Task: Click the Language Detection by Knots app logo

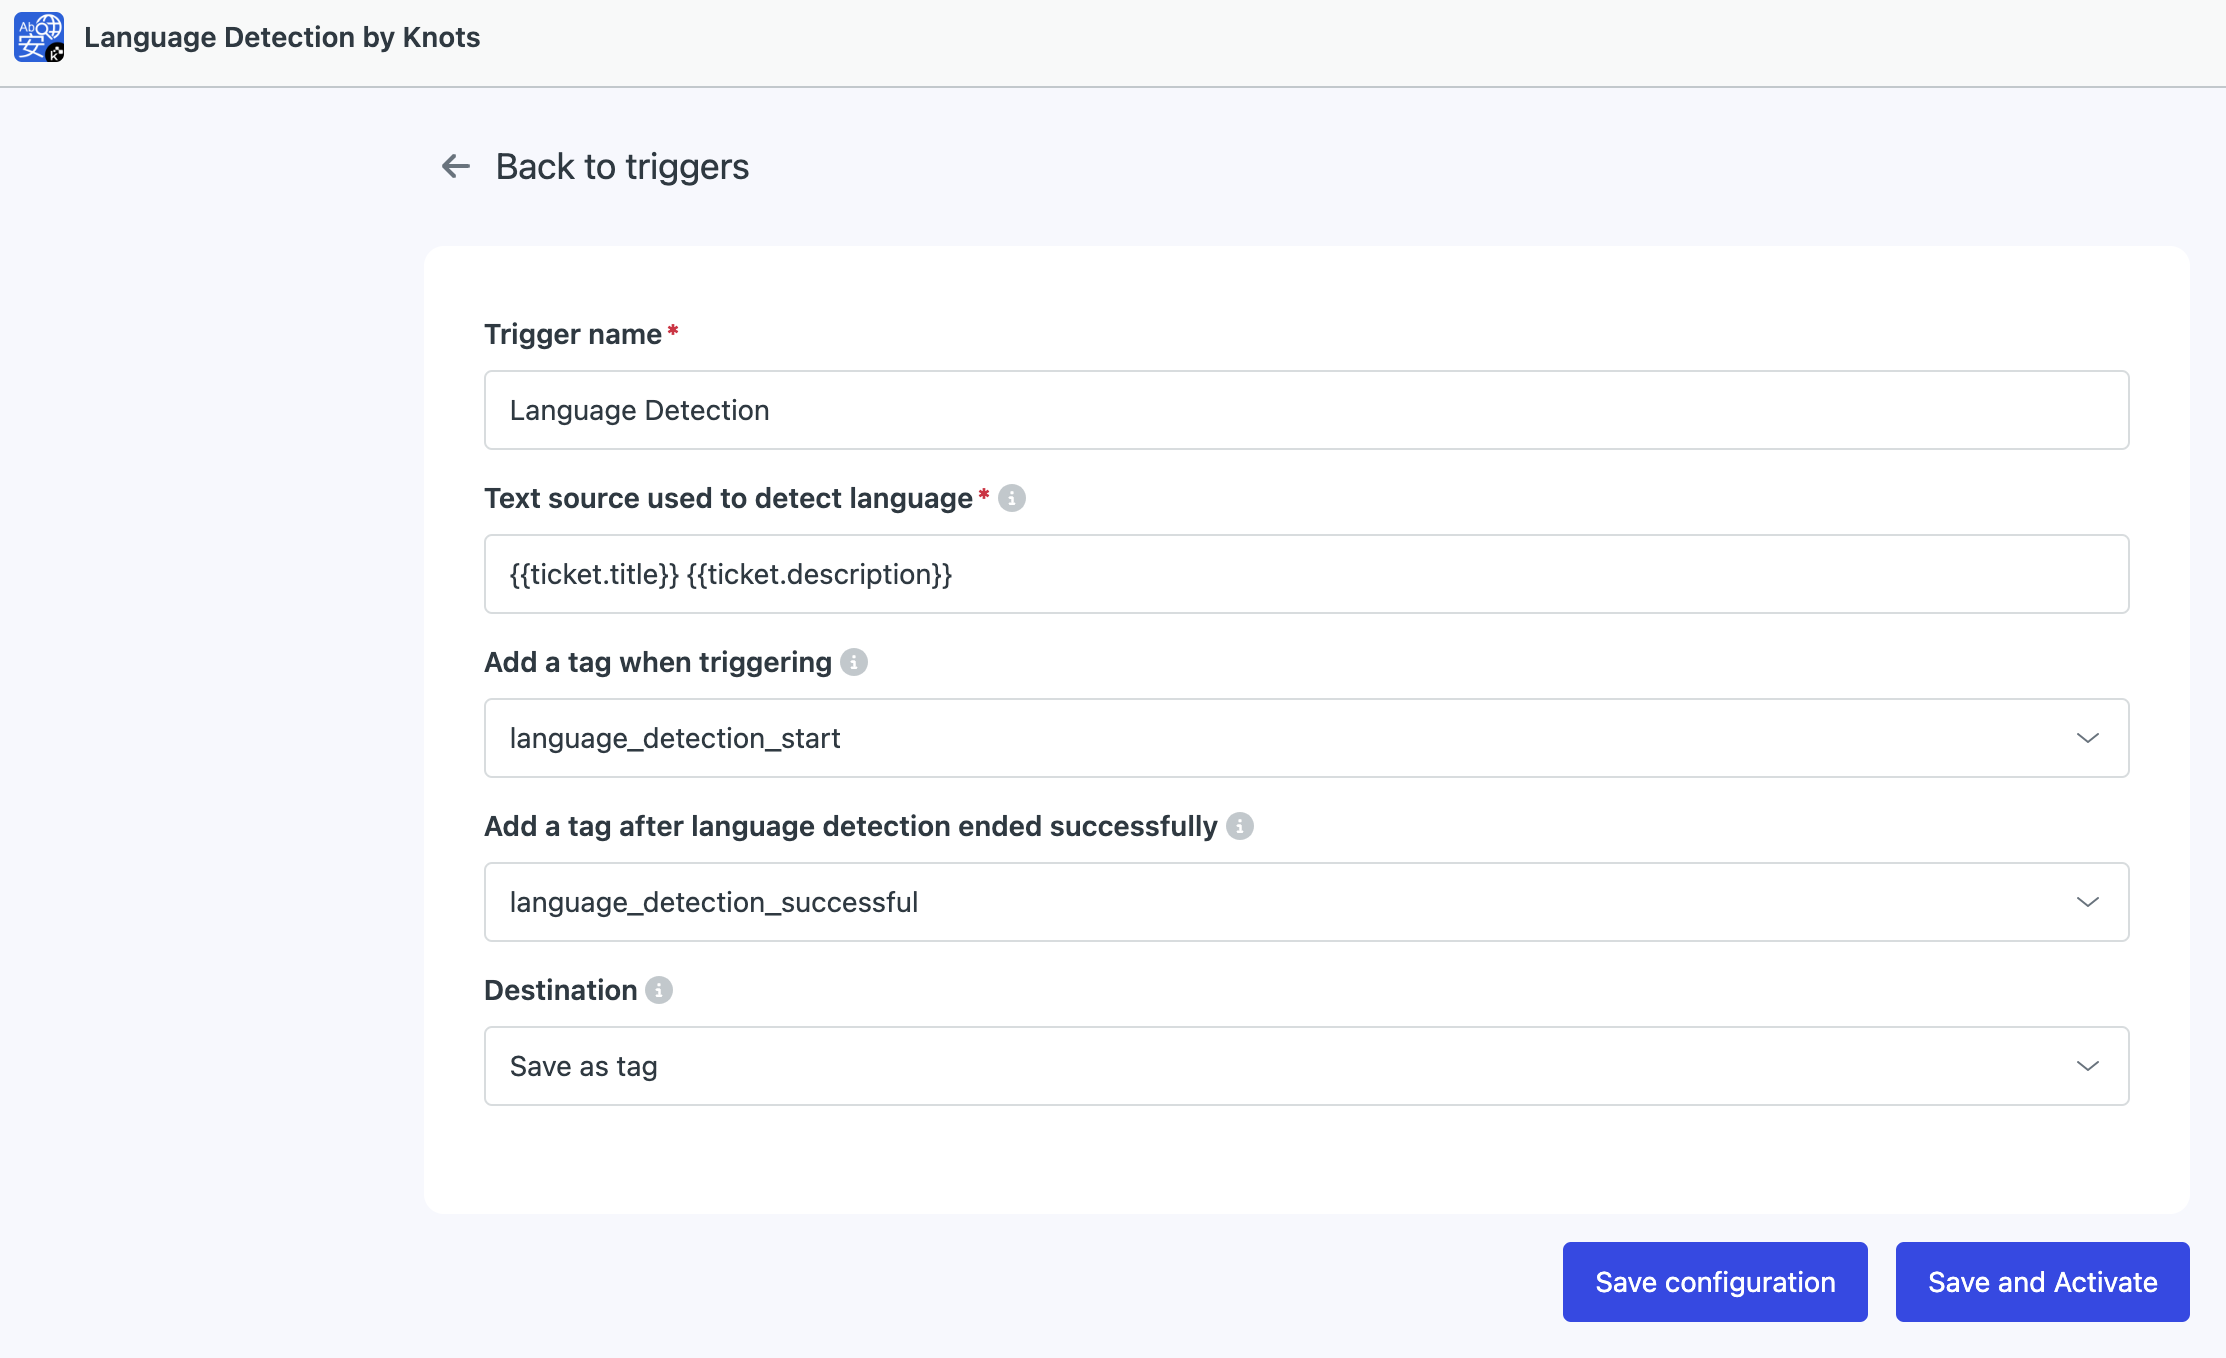Action: pos(39,37)
